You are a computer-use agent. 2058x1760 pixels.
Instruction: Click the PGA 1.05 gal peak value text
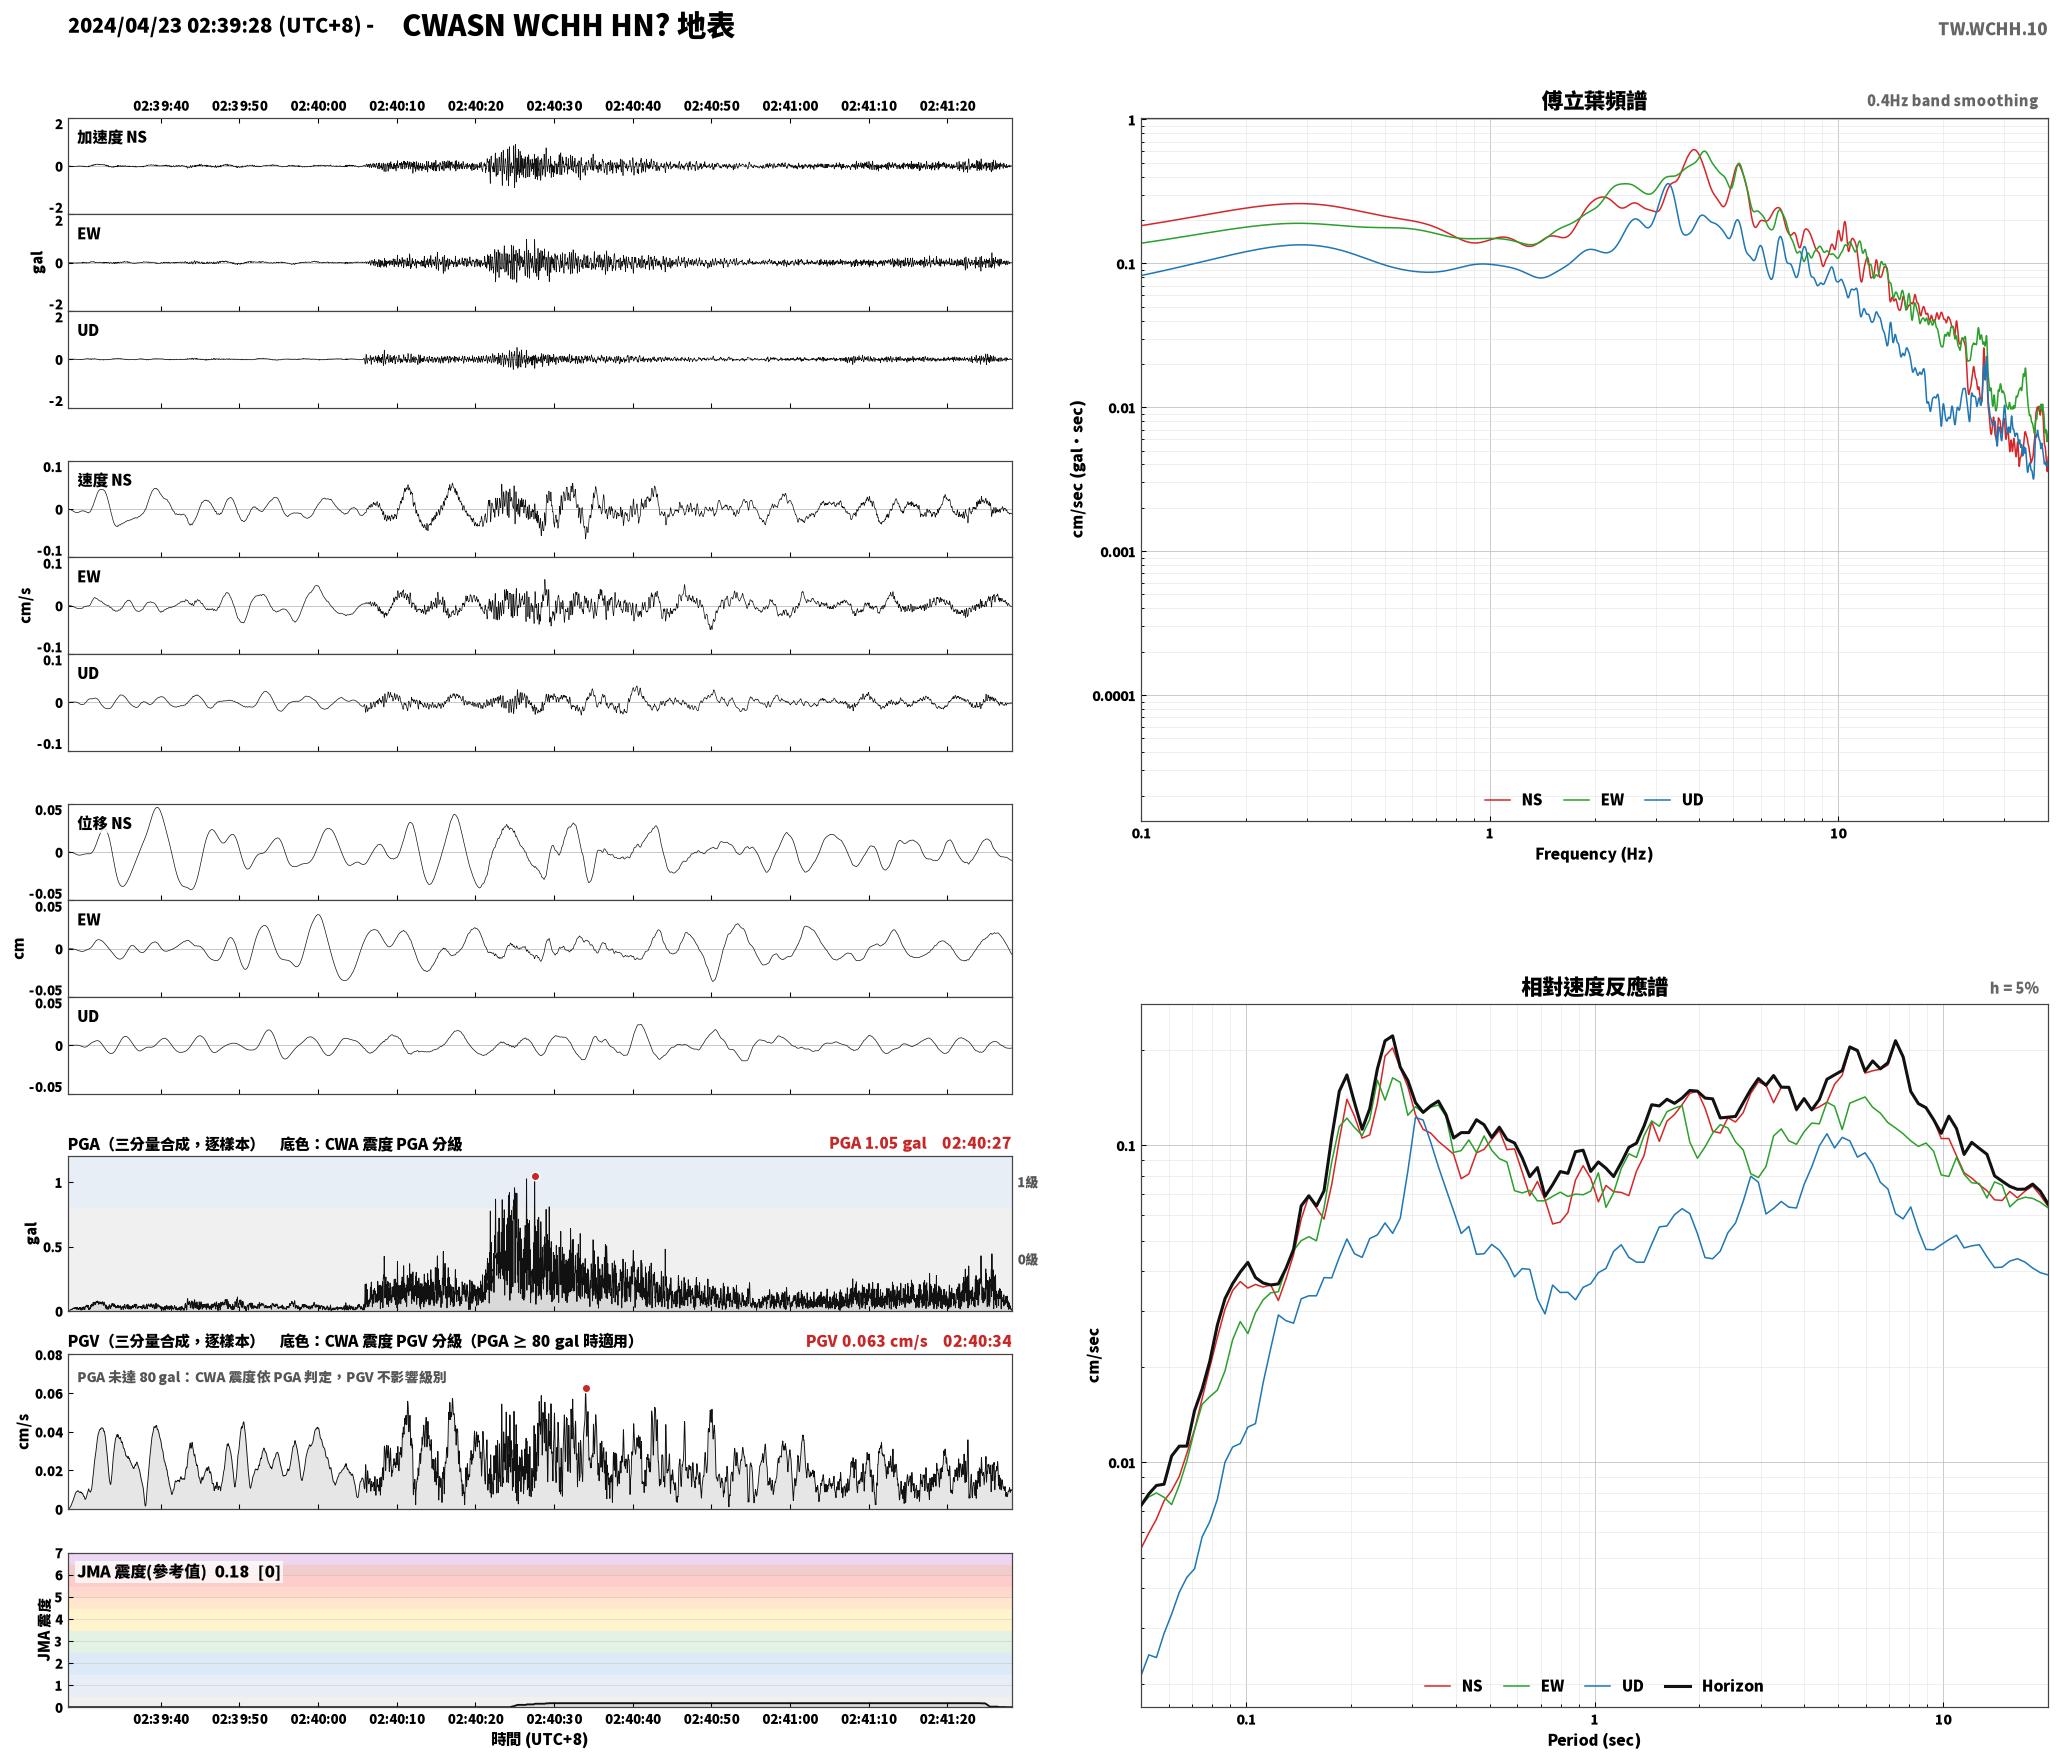point(878,1143)
